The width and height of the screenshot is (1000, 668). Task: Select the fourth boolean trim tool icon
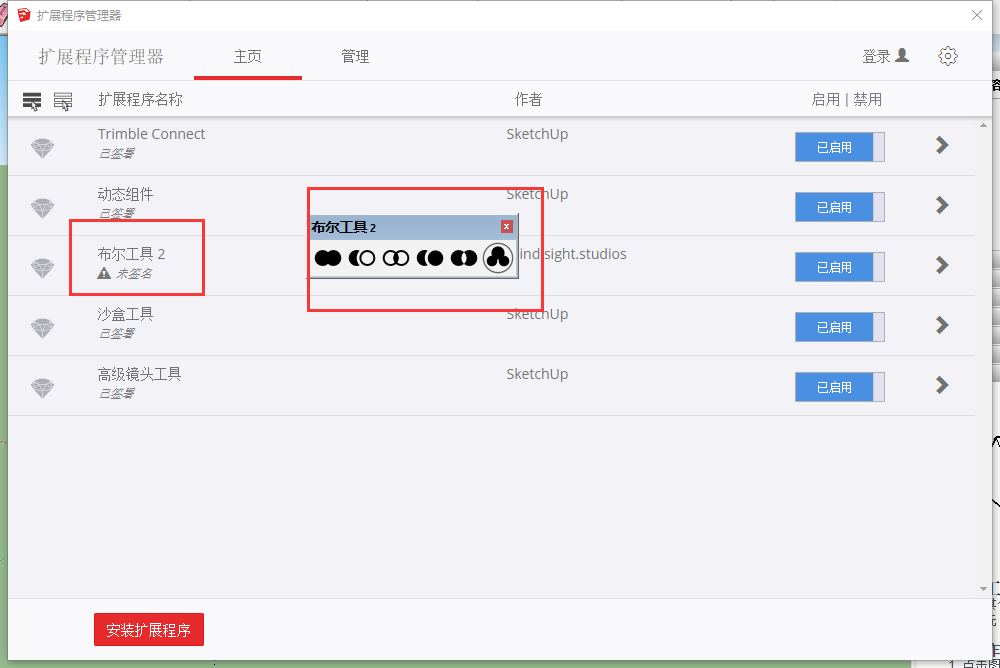coord(430,258)
